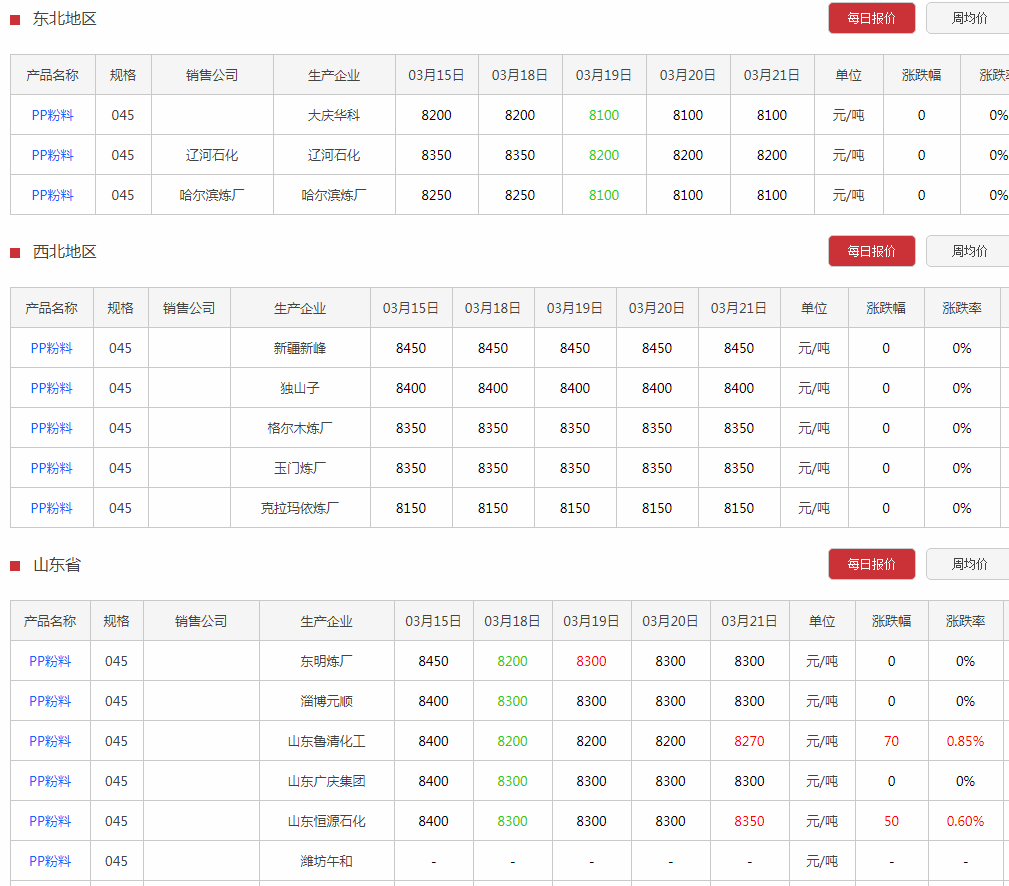
Task: Select 辽河石化 in the 销售公司 column
Action: point(212,155)
